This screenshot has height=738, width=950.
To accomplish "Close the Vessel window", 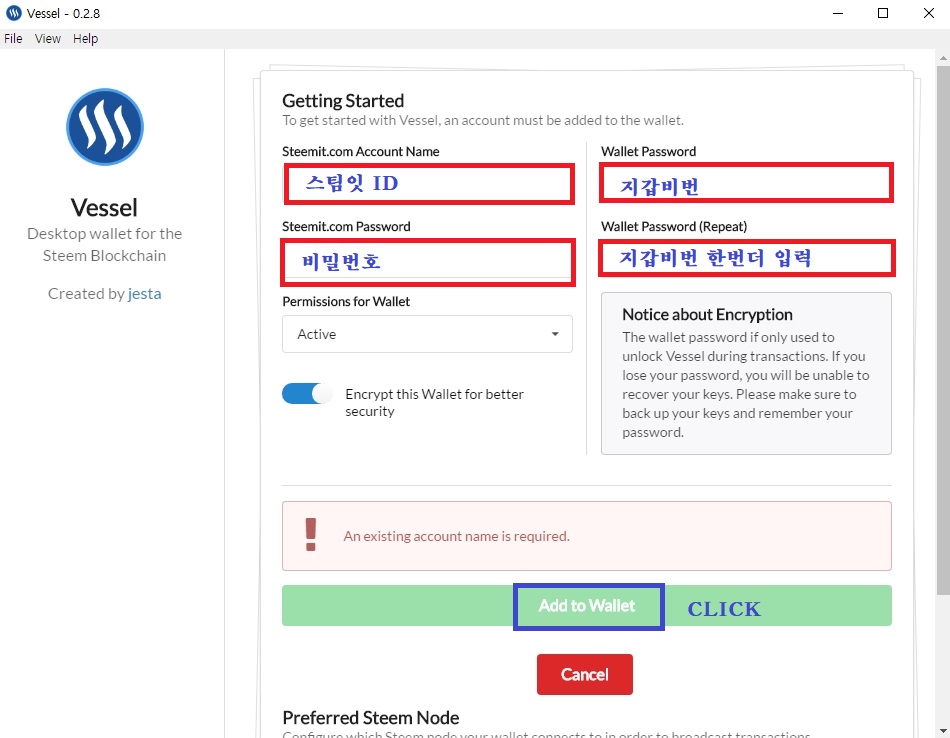I will tap(928, 13).
